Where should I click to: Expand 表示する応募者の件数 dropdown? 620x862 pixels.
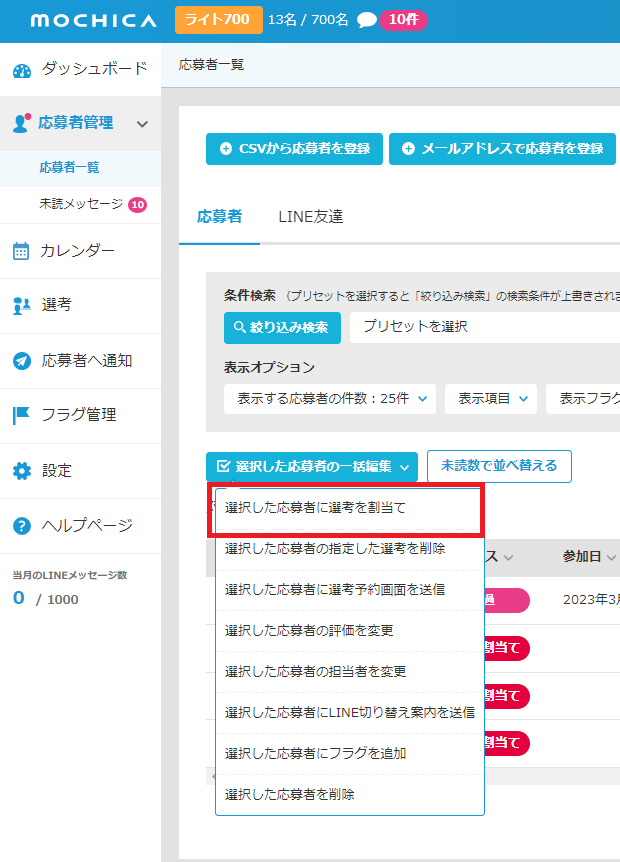click(x=329, y=398)
